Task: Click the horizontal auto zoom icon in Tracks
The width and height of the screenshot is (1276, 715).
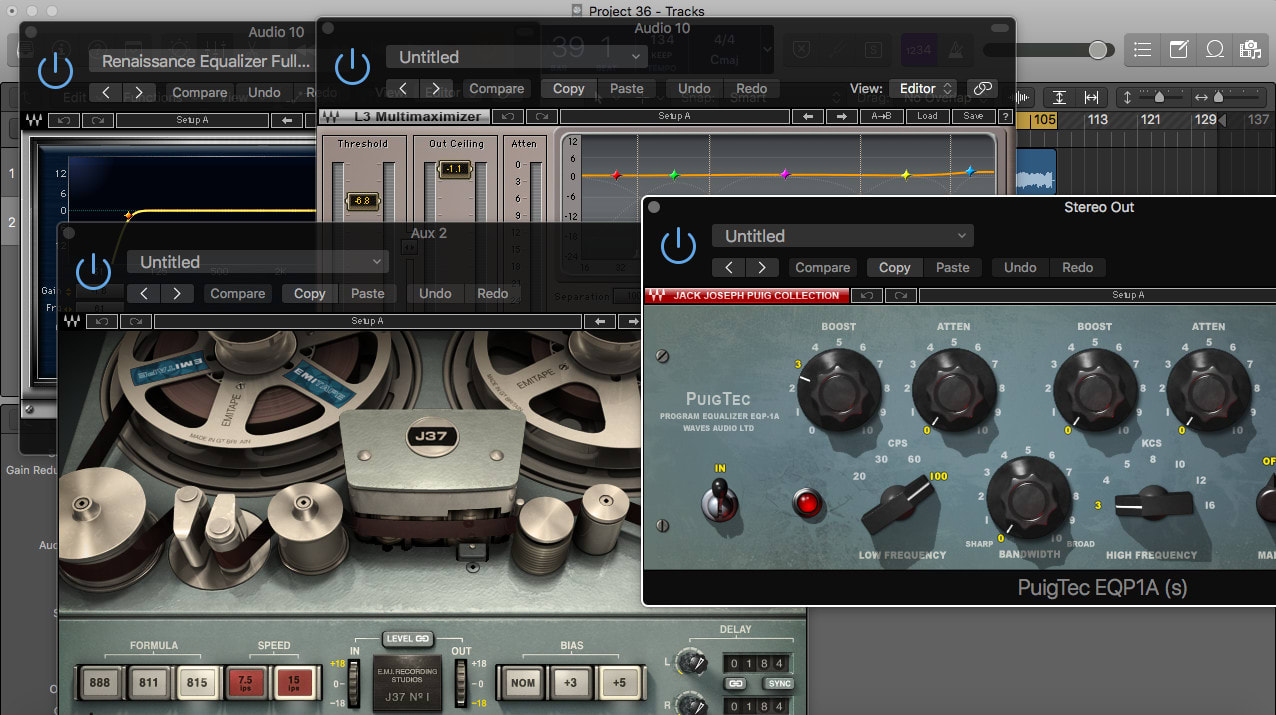Action: coord(1091,97)
